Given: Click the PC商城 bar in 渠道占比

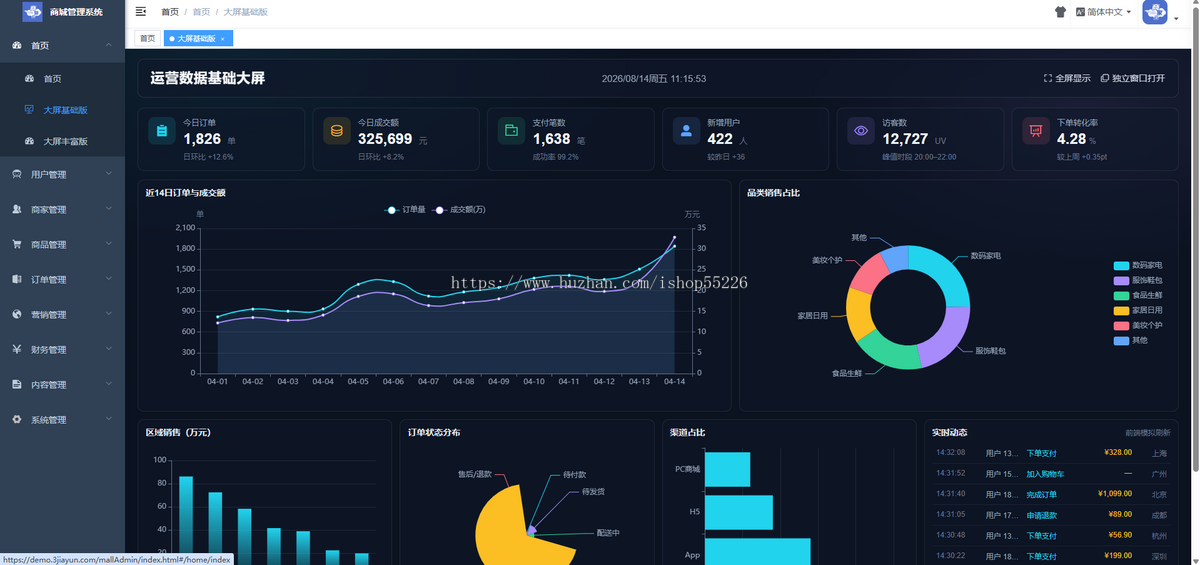Looking at the screenshot, I should click(x=727, y=469).
